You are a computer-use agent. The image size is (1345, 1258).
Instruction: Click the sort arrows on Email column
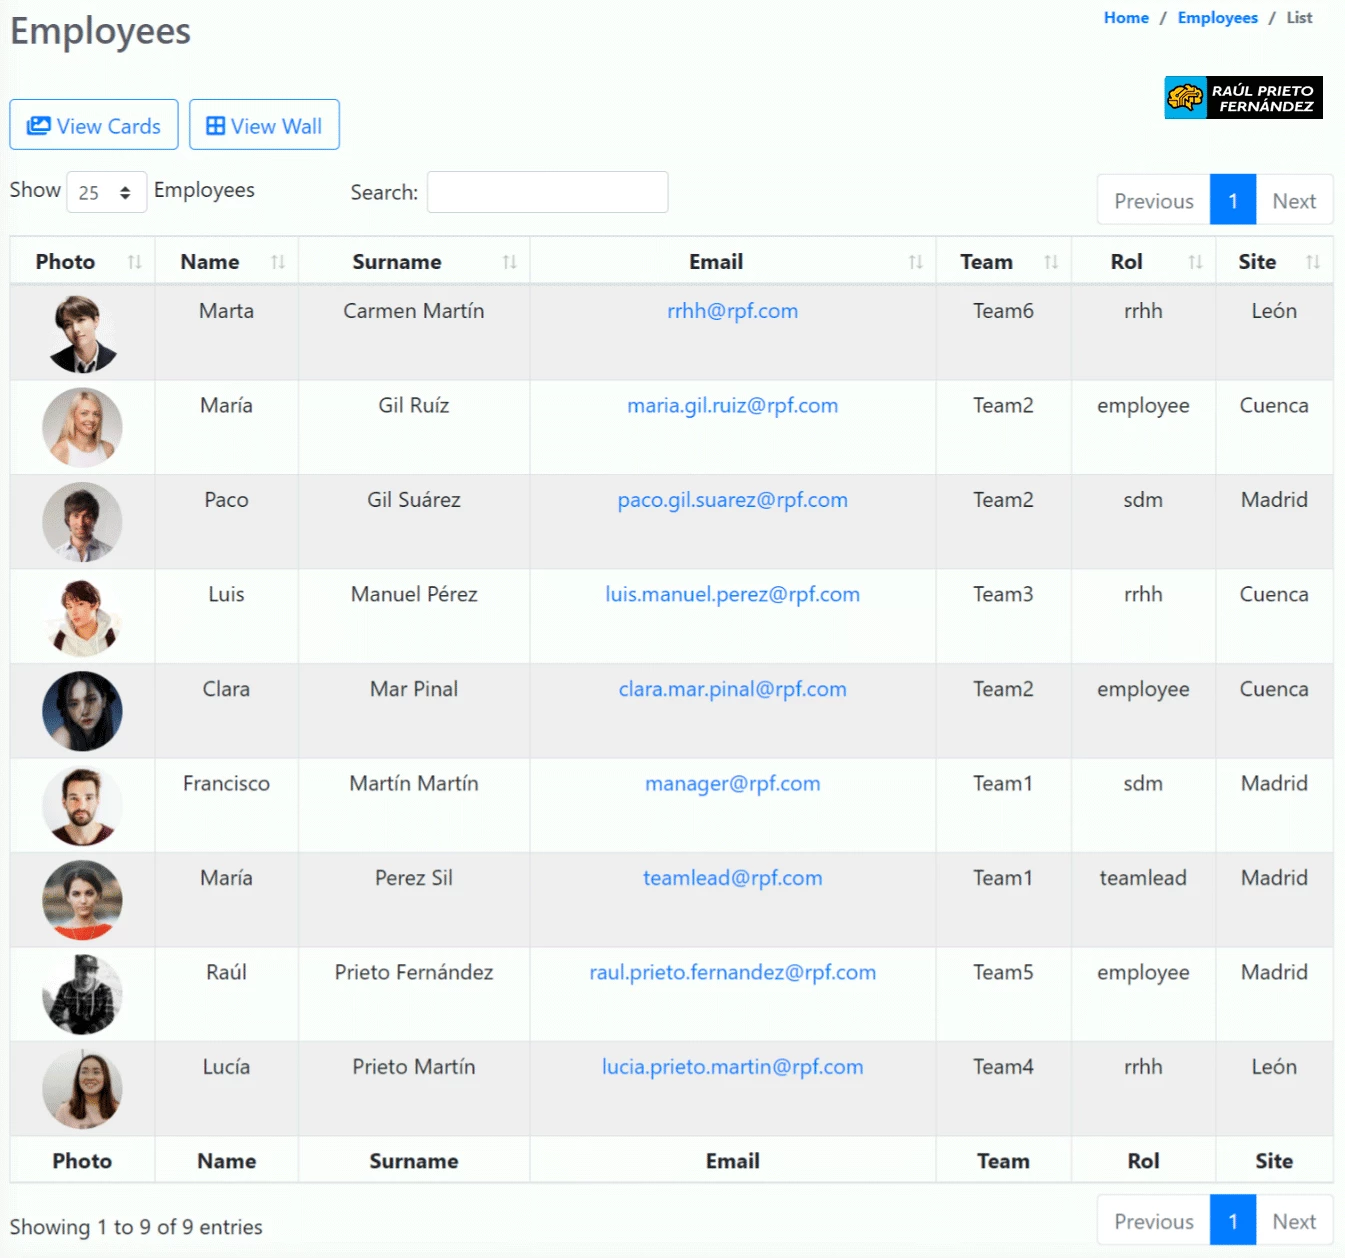(916, 261)
